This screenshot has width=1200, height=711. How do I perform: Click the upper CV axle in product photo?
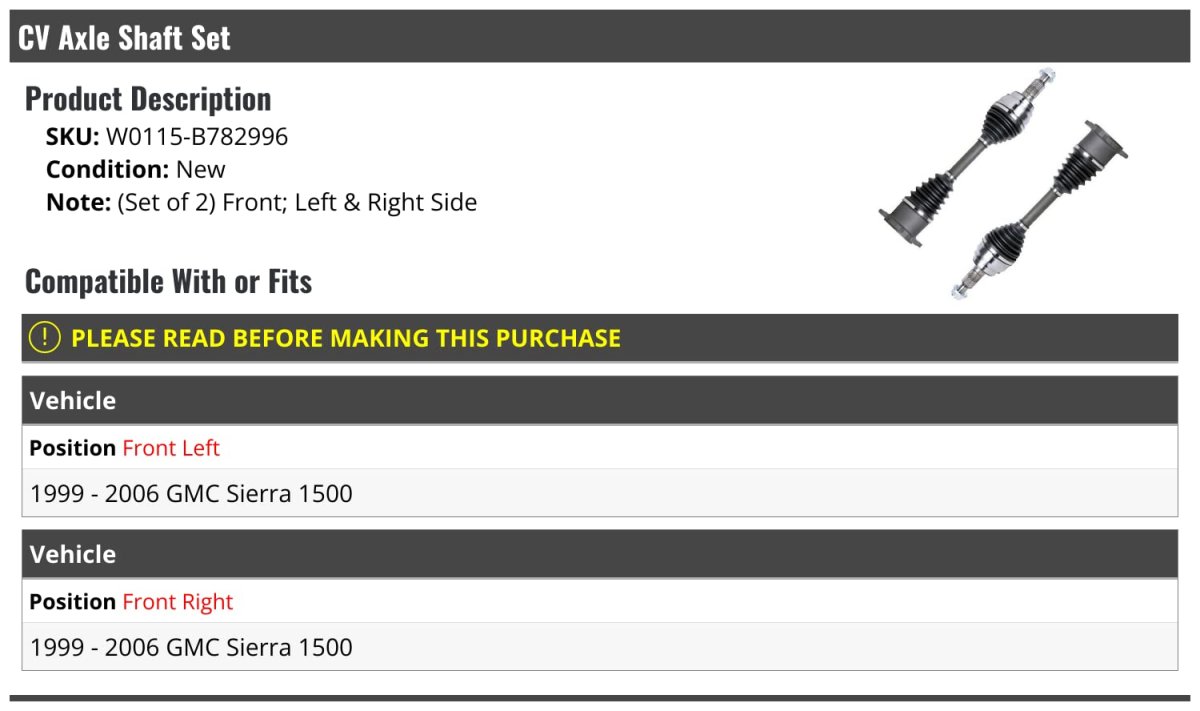(x=967, y=158)
